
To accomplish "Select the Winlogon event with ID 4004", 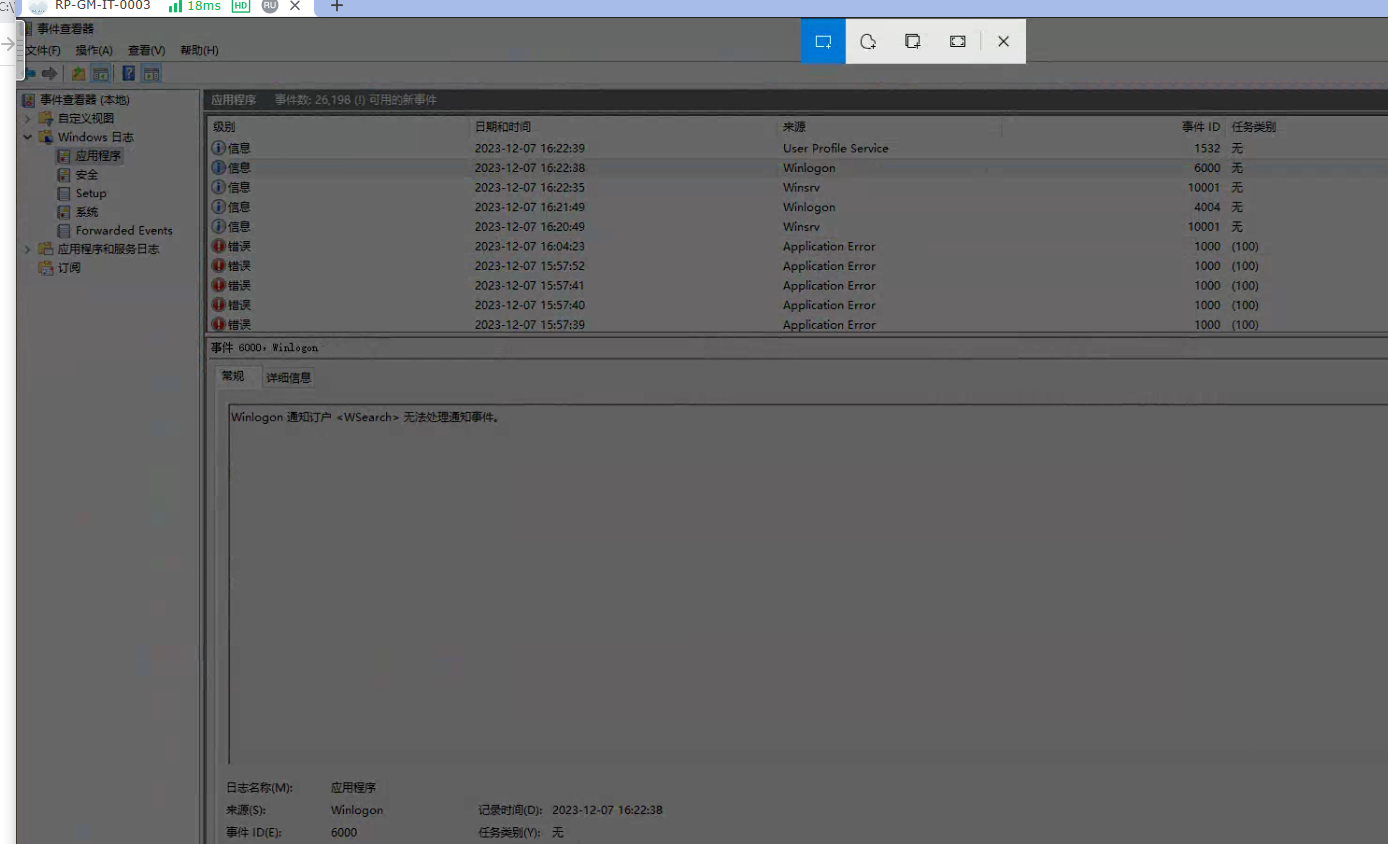I will coord(797,207).
